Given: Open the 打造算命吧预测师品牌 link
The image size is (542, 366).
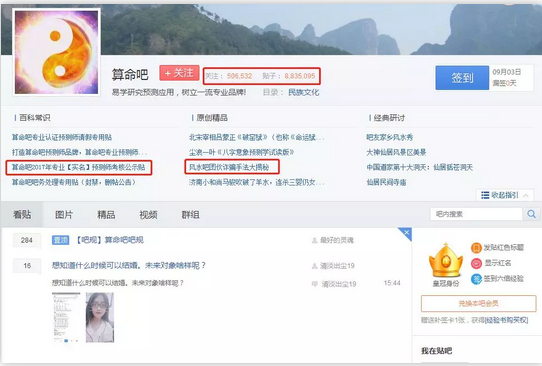Looking at the screenshot, I should (x=80, y=152).
